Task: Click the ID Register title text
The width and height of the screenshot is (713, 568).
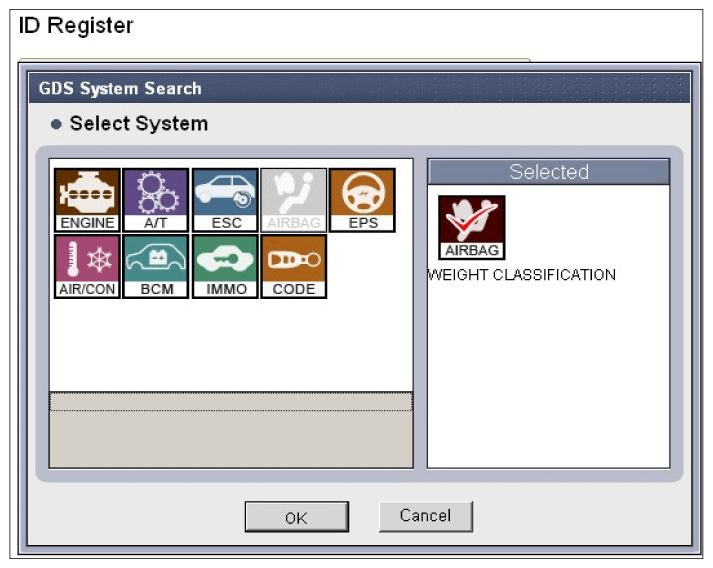Action: [76, 25]
